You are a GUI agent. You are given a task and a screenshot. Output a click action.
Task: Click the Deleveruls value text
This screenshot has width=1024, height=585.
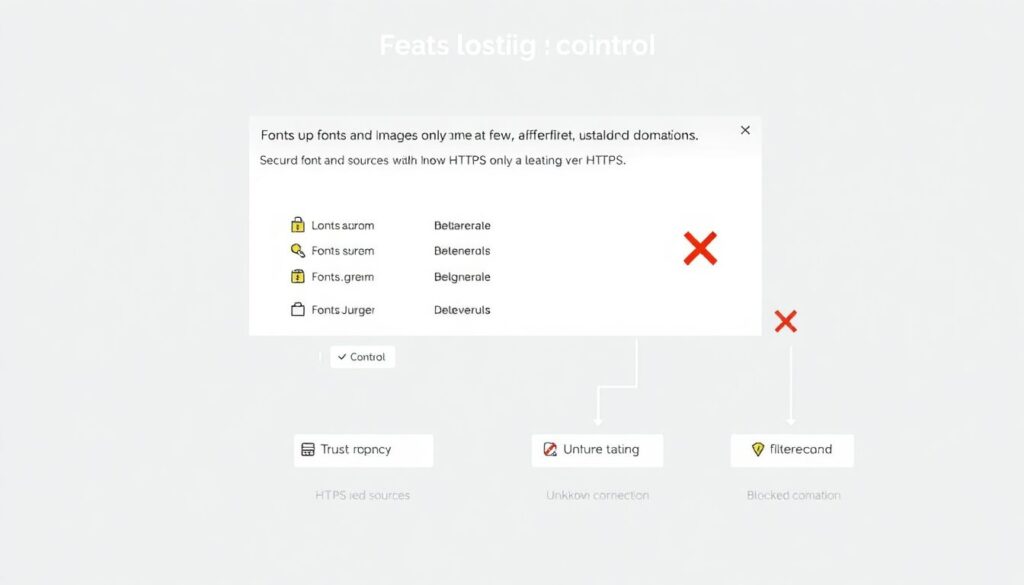pos(462,310)
